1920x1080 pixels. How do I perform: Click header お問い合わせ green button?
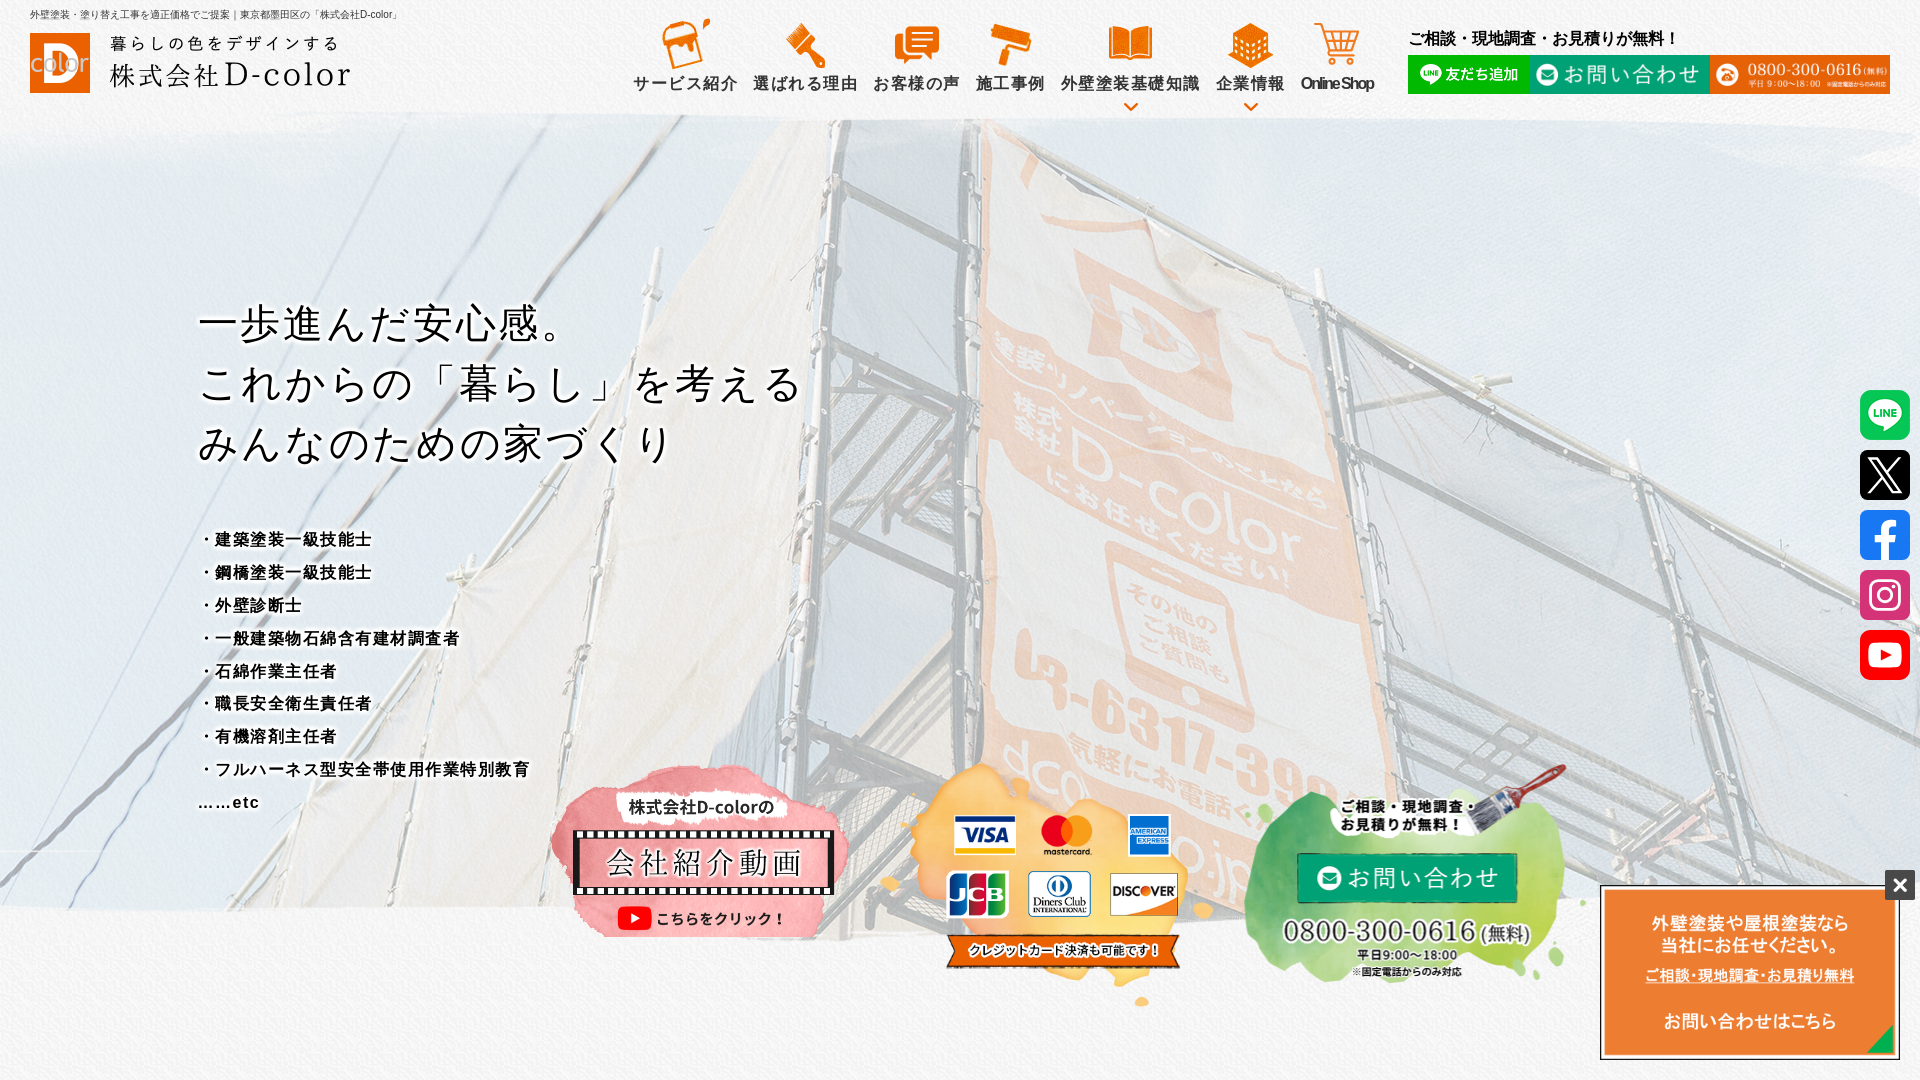[x=1618, y=75]
